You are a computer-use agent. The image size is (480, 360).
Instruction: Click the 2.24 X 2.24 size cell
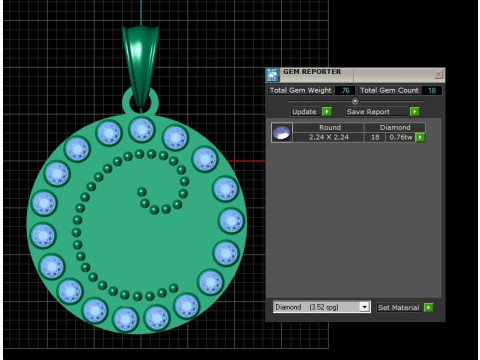pos(328,137)
